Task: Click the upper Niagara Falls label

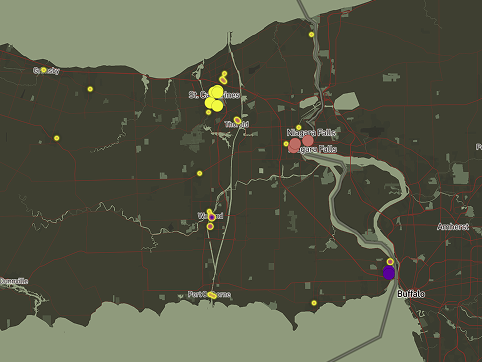Action: [311, 133]
